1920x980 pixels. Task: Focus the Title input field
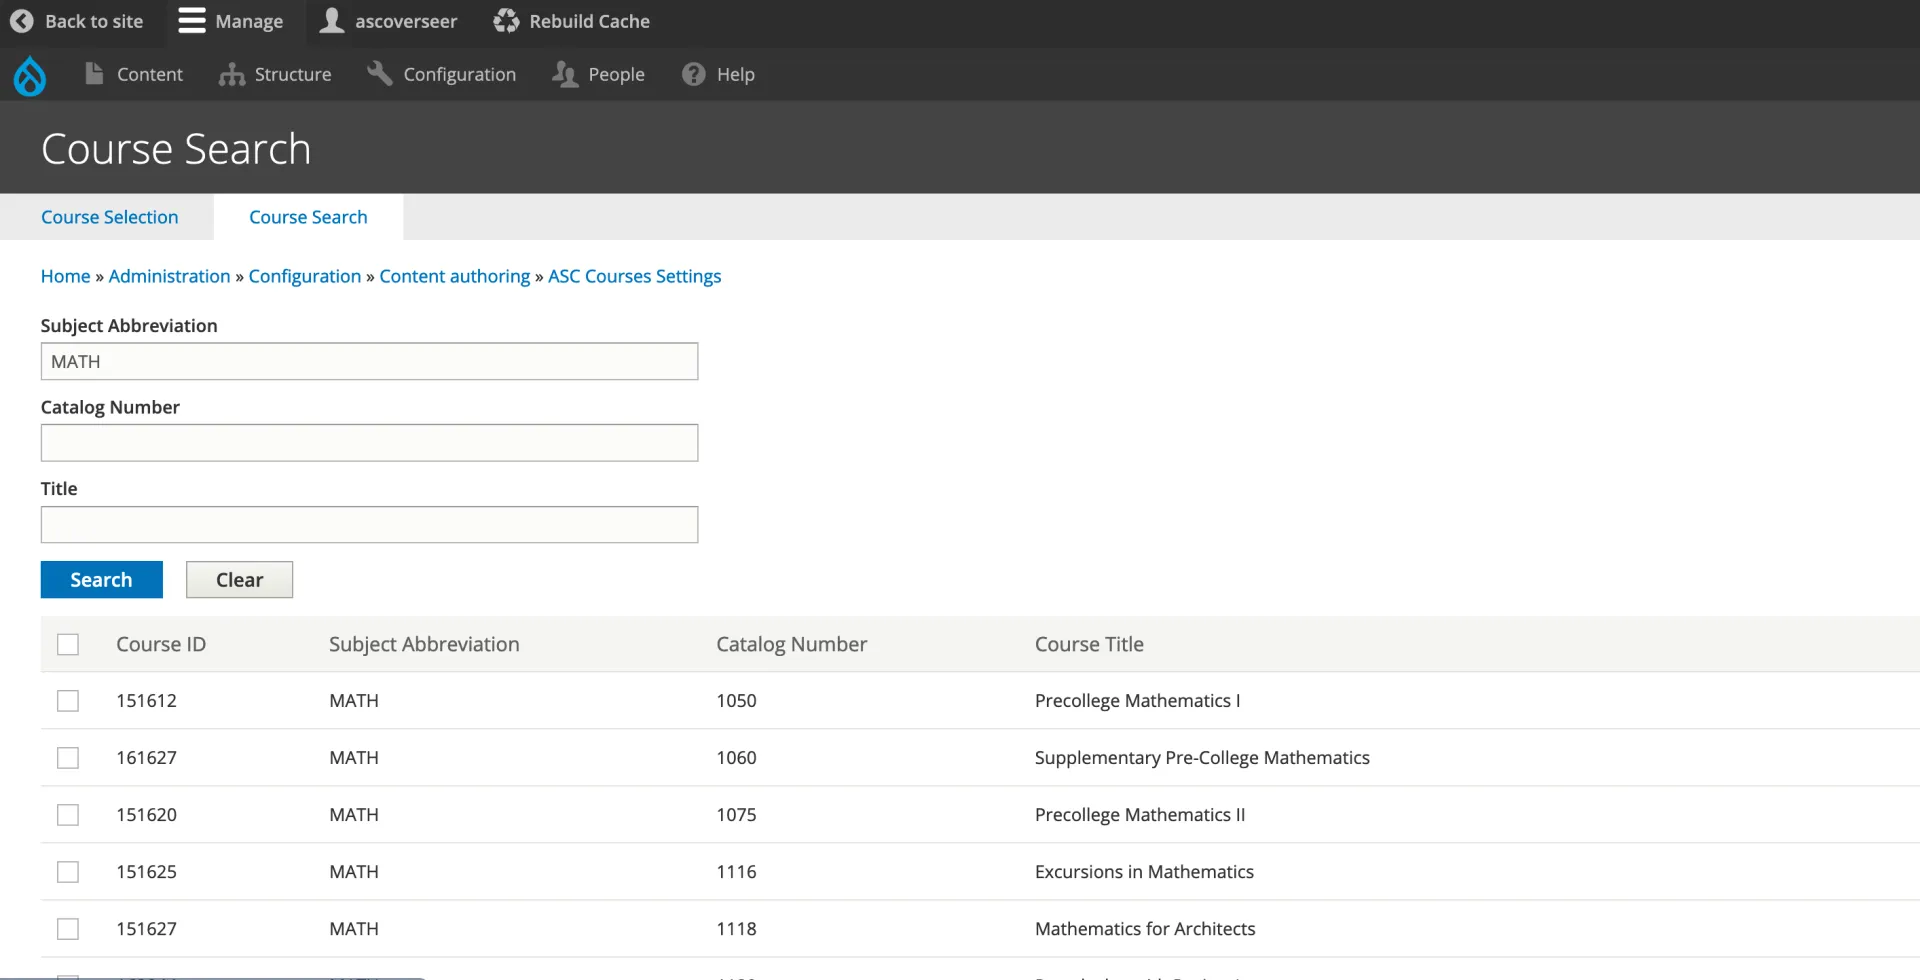pos(369,525)
